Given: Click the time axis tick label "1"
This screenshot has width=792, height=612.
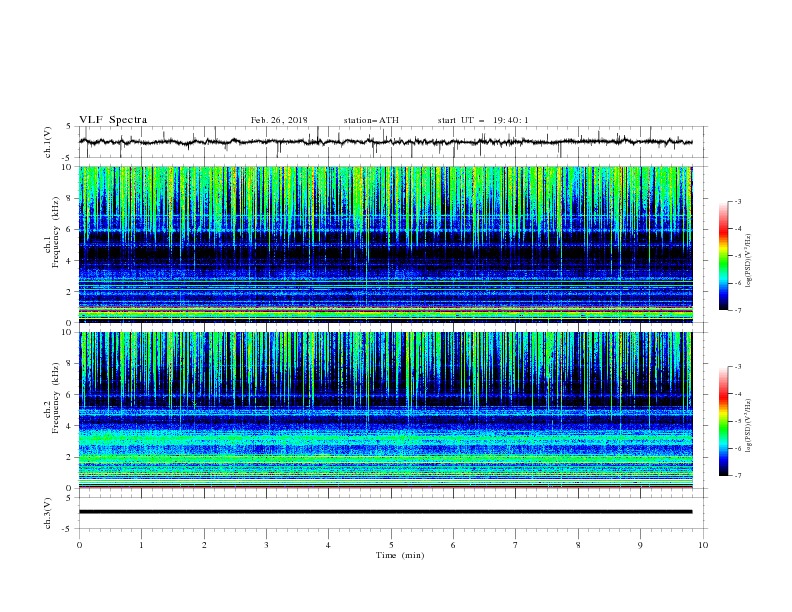Looking at the screenshot, I should click(x=141, y=545).
